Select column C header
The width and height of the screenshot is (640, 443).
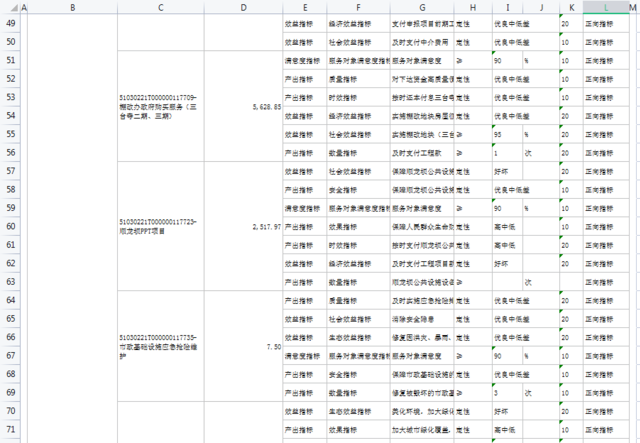click(x=161, y=8)
